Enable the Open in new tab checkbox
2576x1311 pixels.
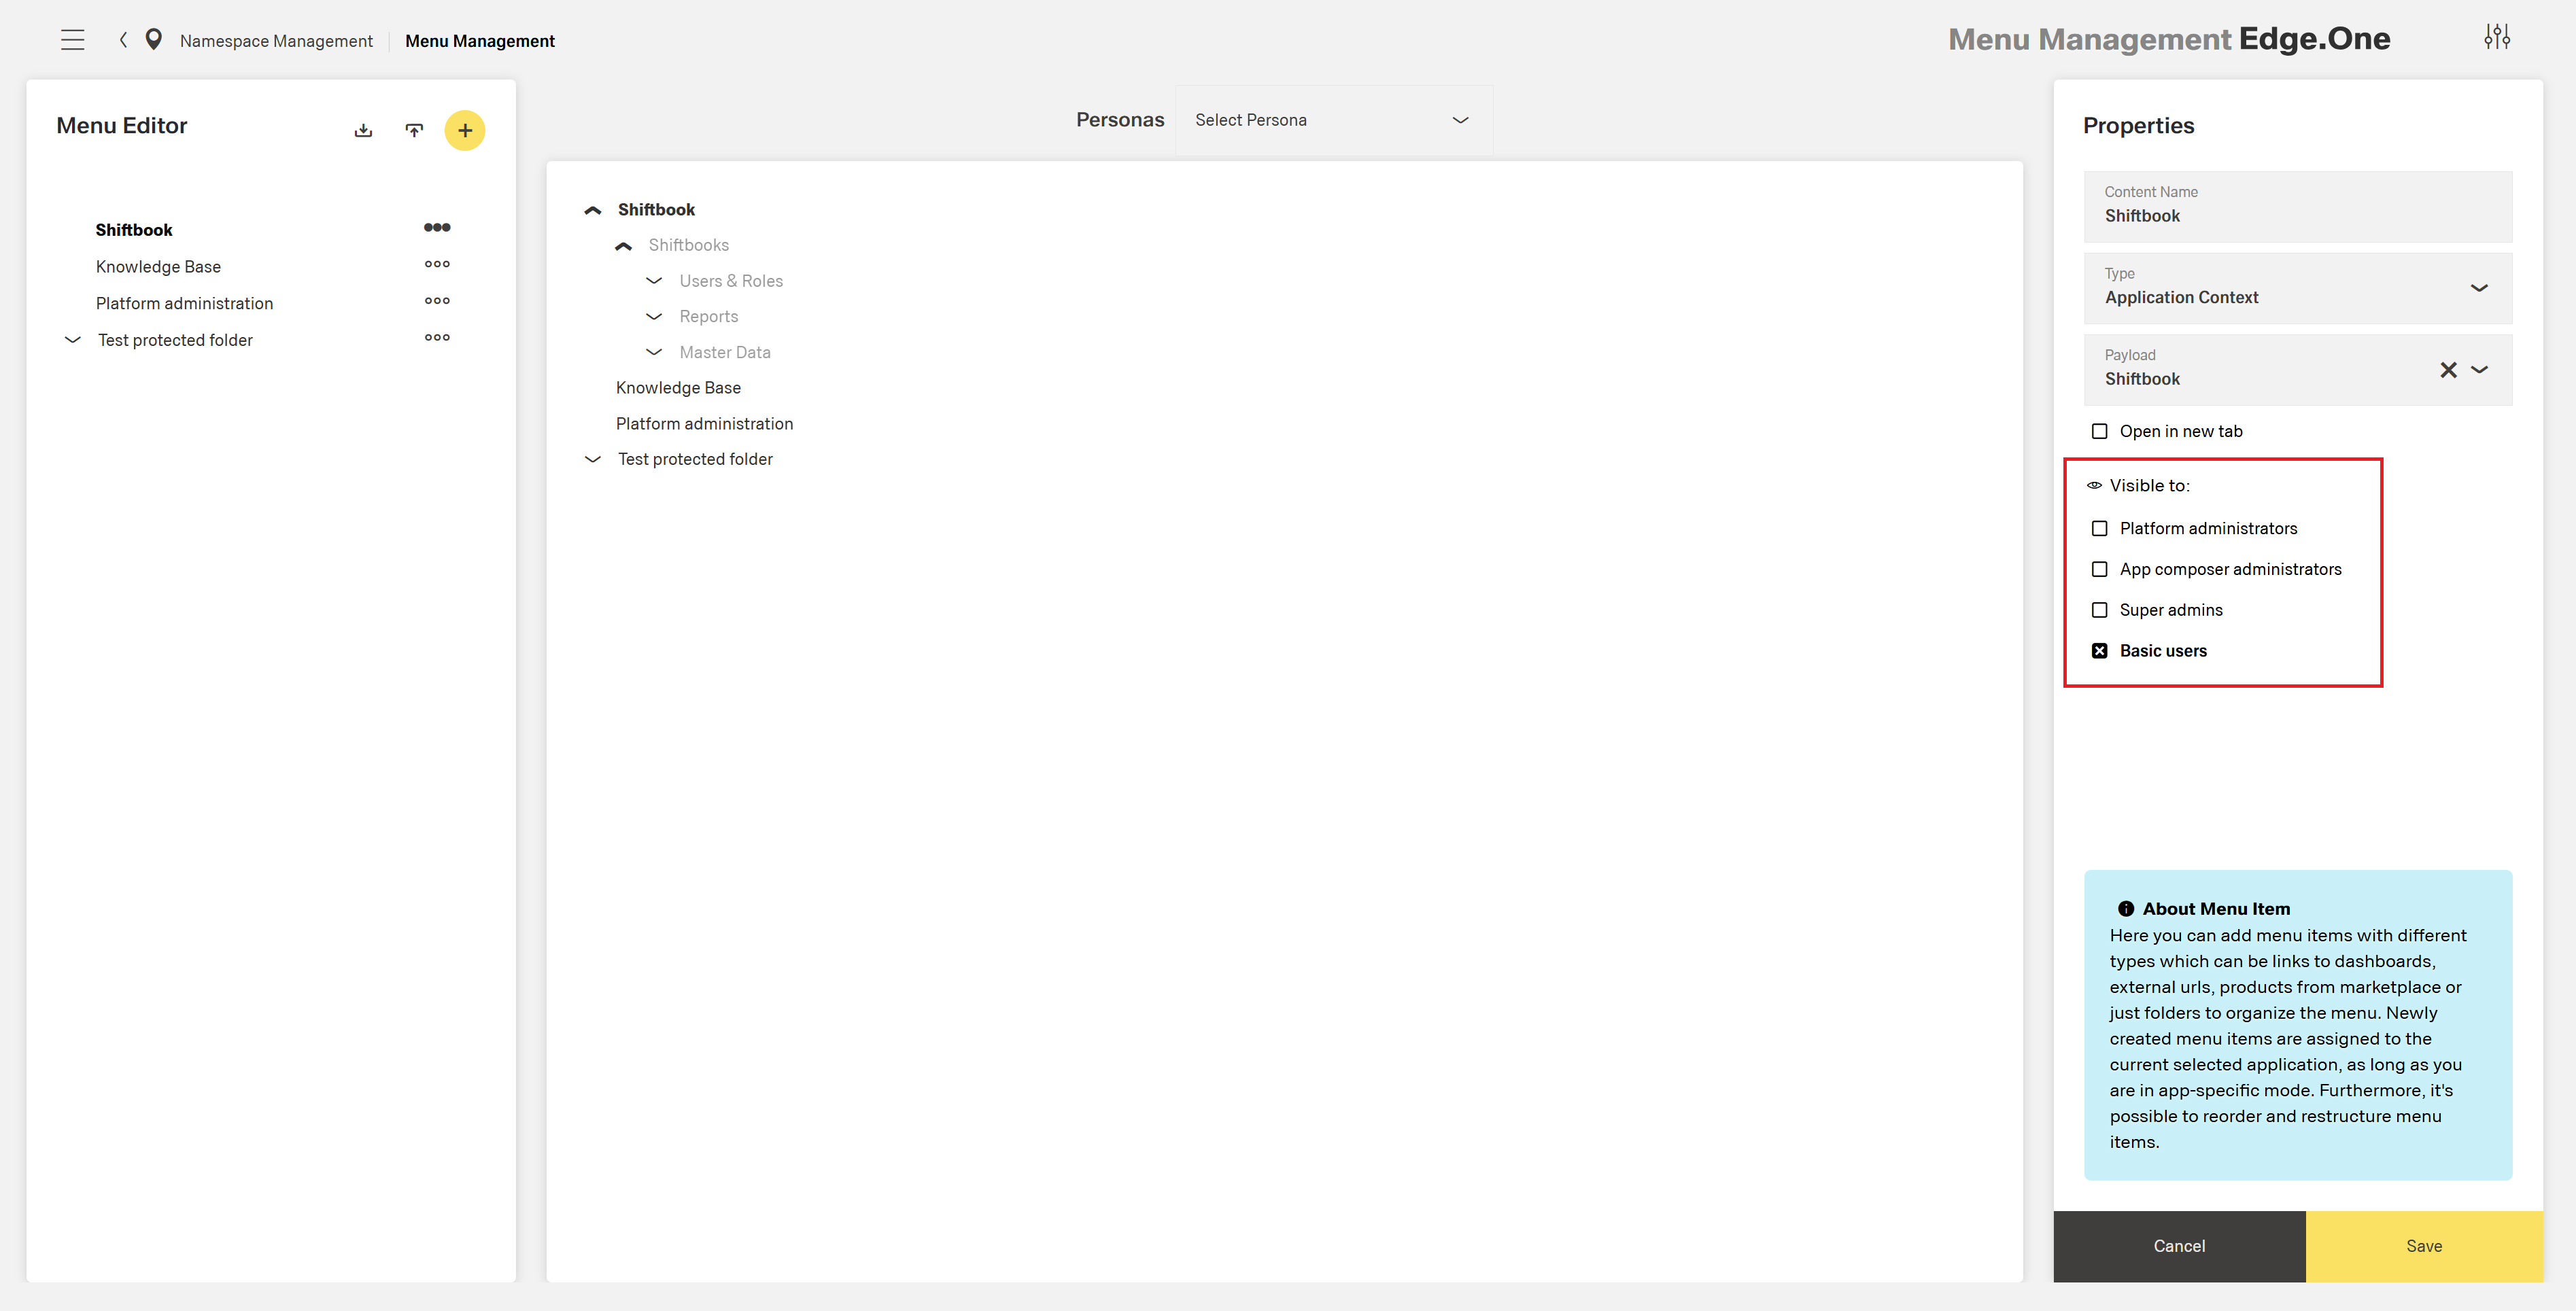pyautogui.click(x=2100, y=430)
